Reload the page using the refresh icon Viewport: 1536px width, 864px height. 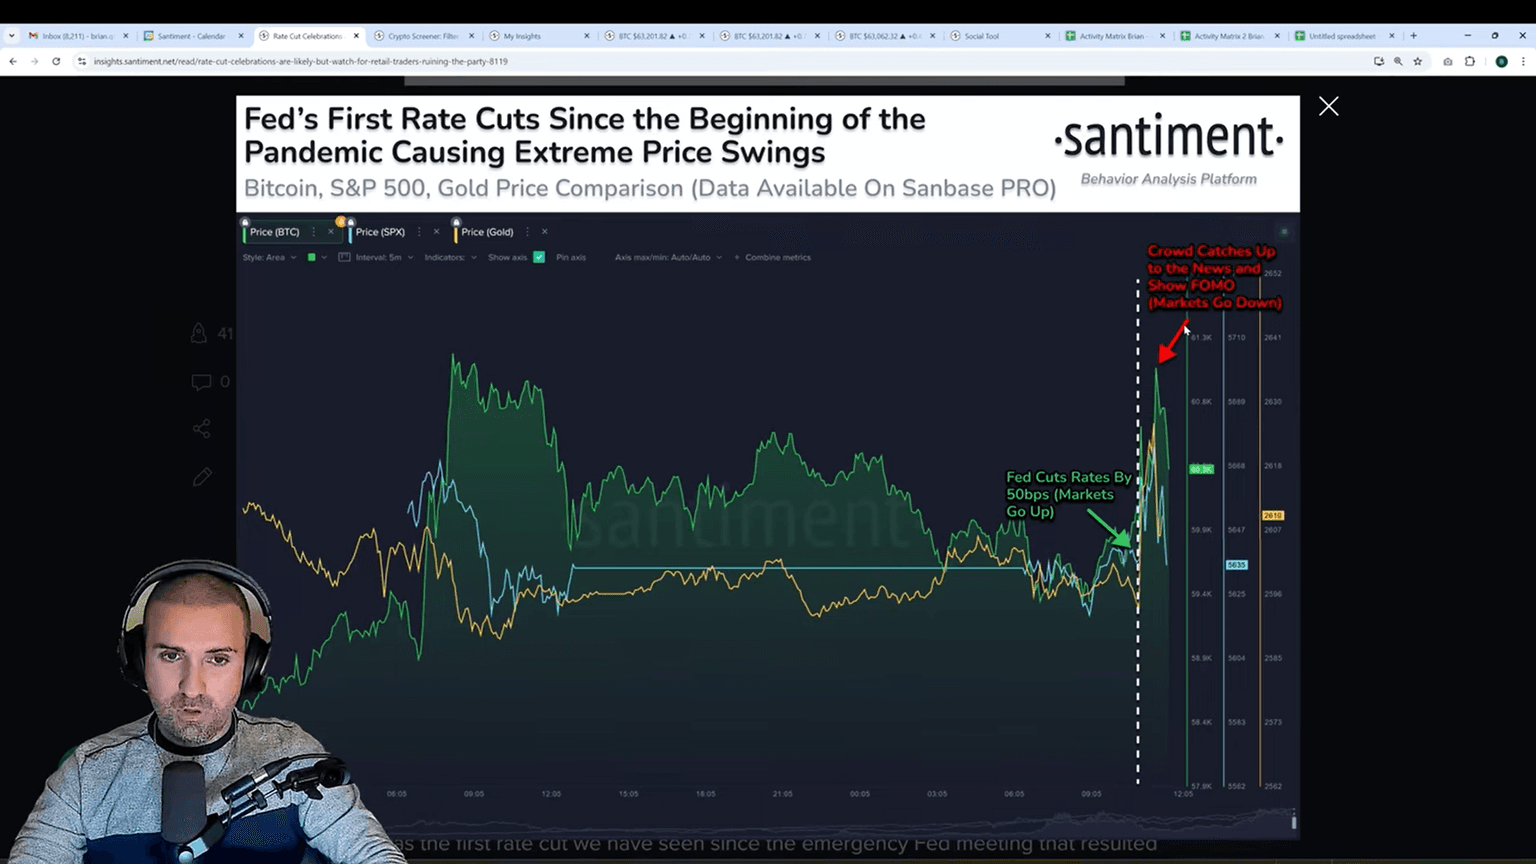click(56, 61)
